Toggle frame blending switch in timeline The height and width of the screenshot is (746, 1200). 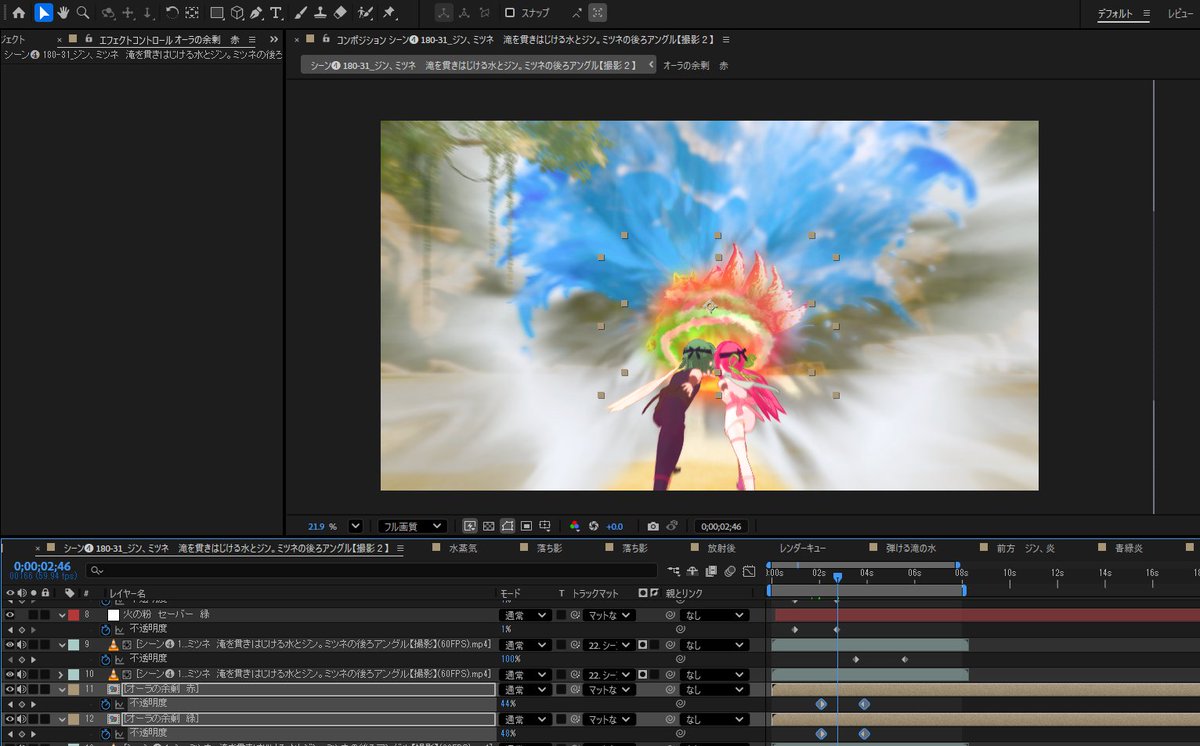click(x=711, y=571)
